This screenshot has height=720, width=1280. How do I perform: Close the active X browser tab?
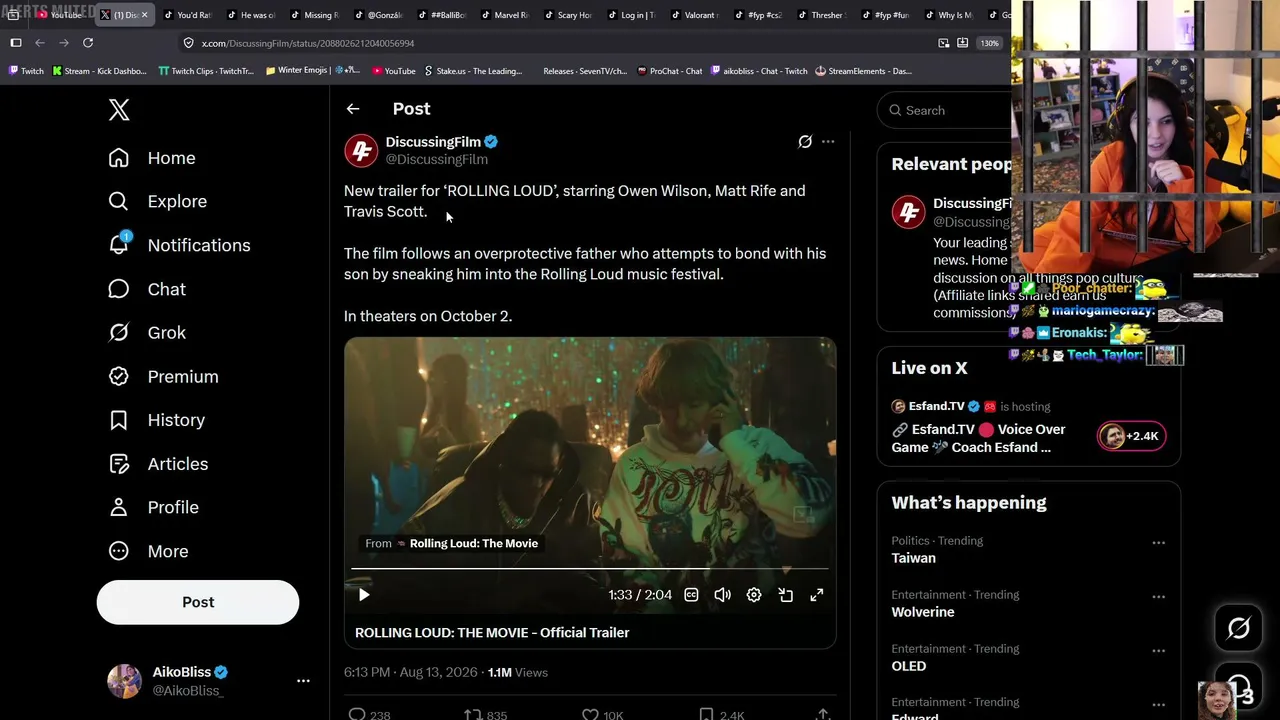click(145, 15)
